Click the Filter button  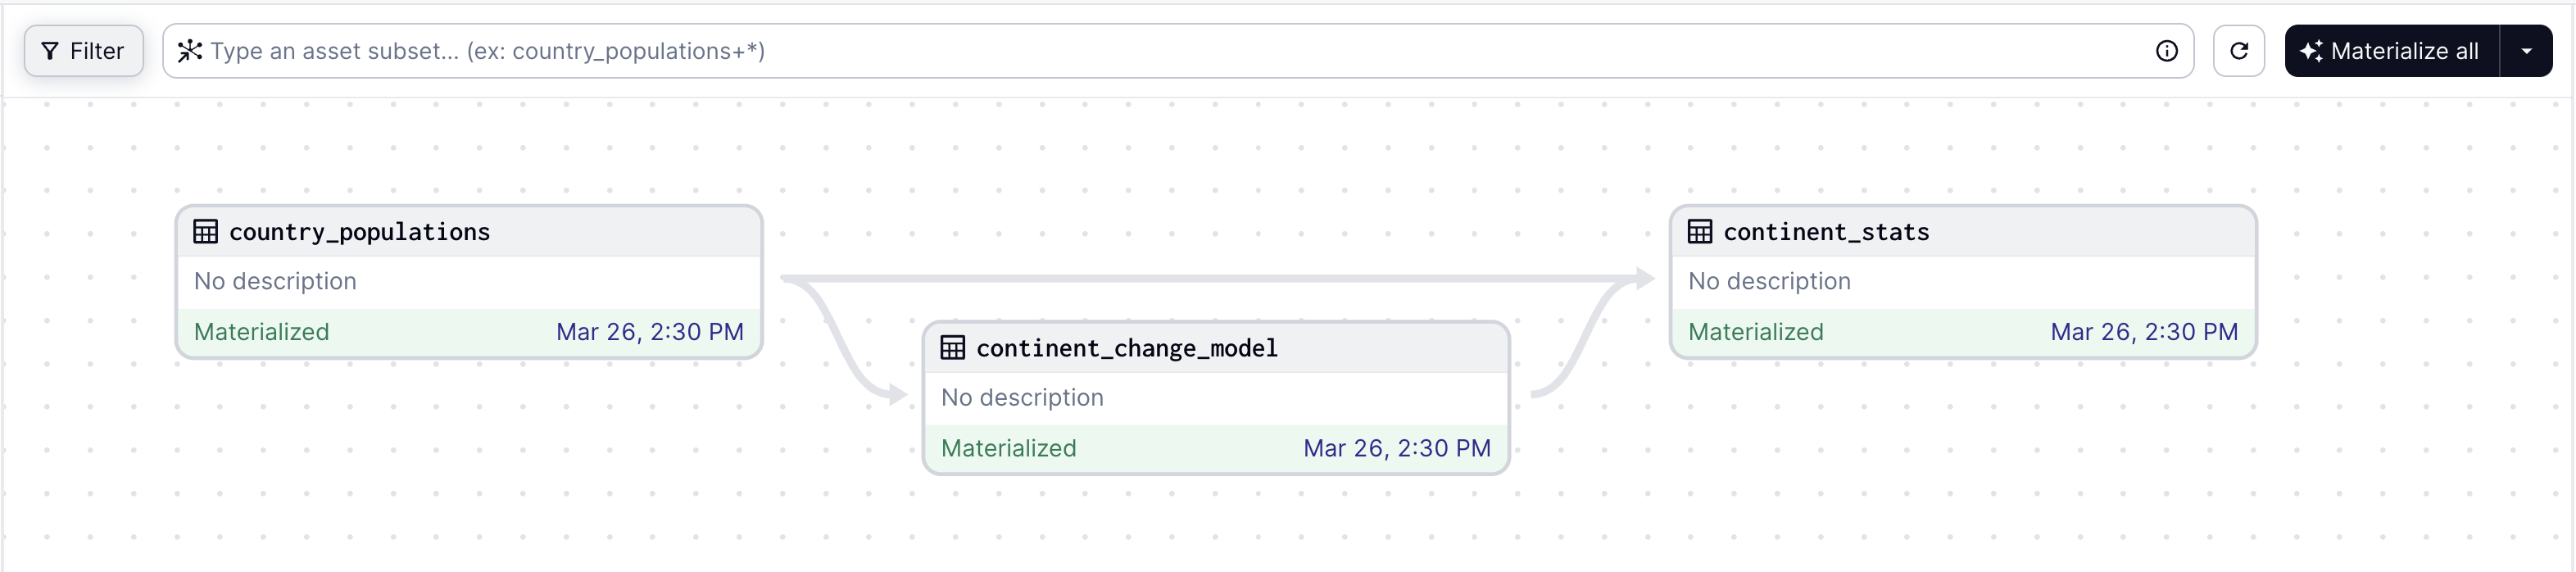click(x=83, y=51)
